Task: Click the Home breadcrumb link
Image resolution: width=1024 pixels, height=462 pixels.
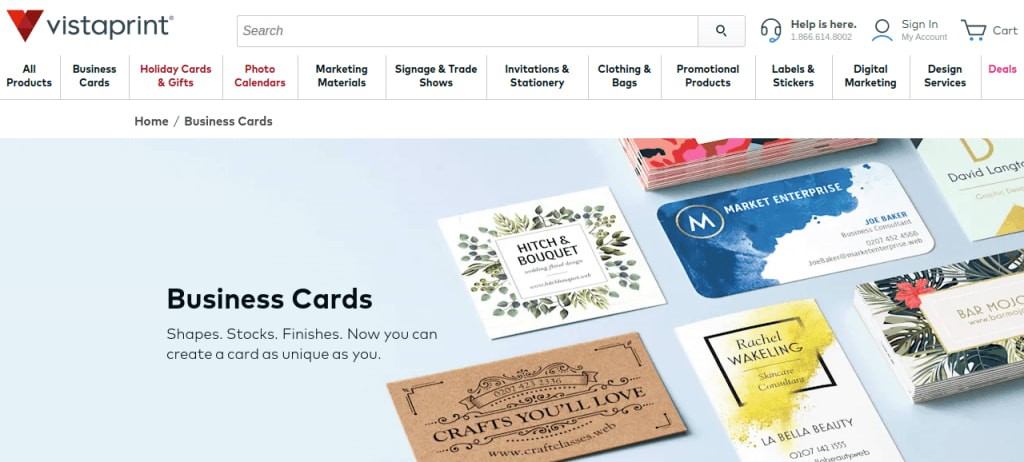Action: 152,122
